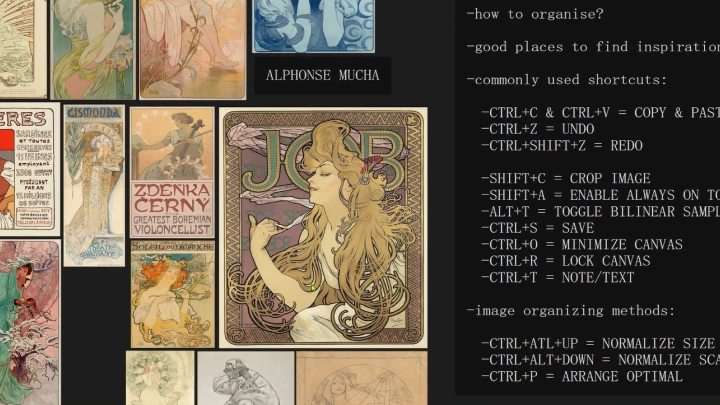The width and height of the screenshot is (720, 405).
Task: Click the 'CTRL+R = LOCK CANVAS' line
Action: click(566, 261)
